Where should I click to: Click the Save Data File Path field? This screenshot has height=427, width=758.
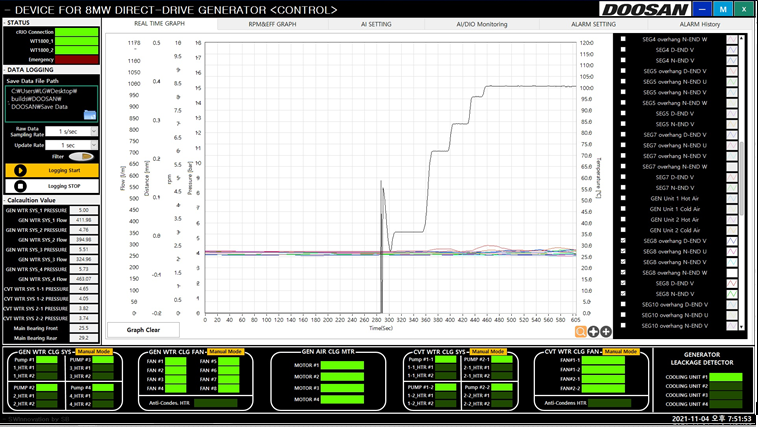click(x=50, y=103)
